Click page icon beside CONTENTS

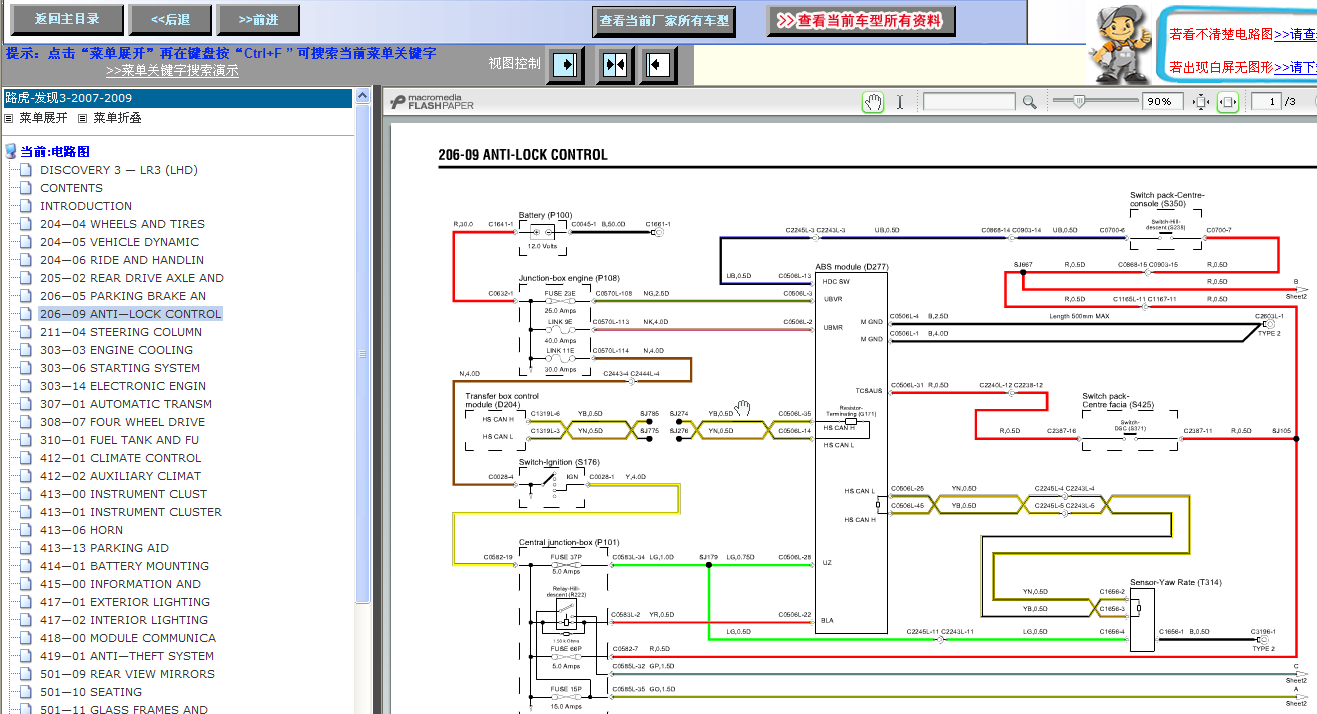tap(26, 188)
